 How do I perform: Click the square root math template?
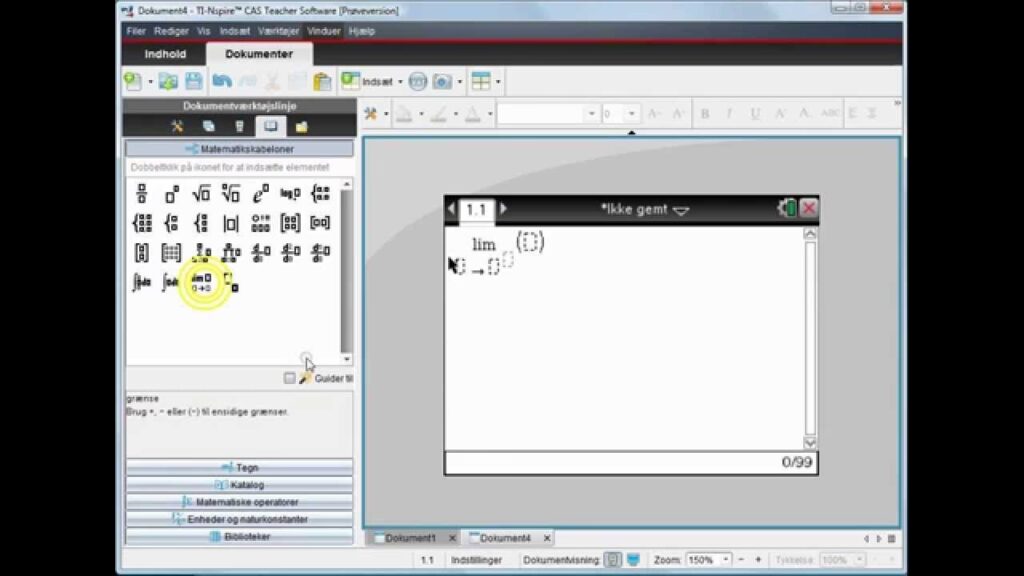[201, 194]
